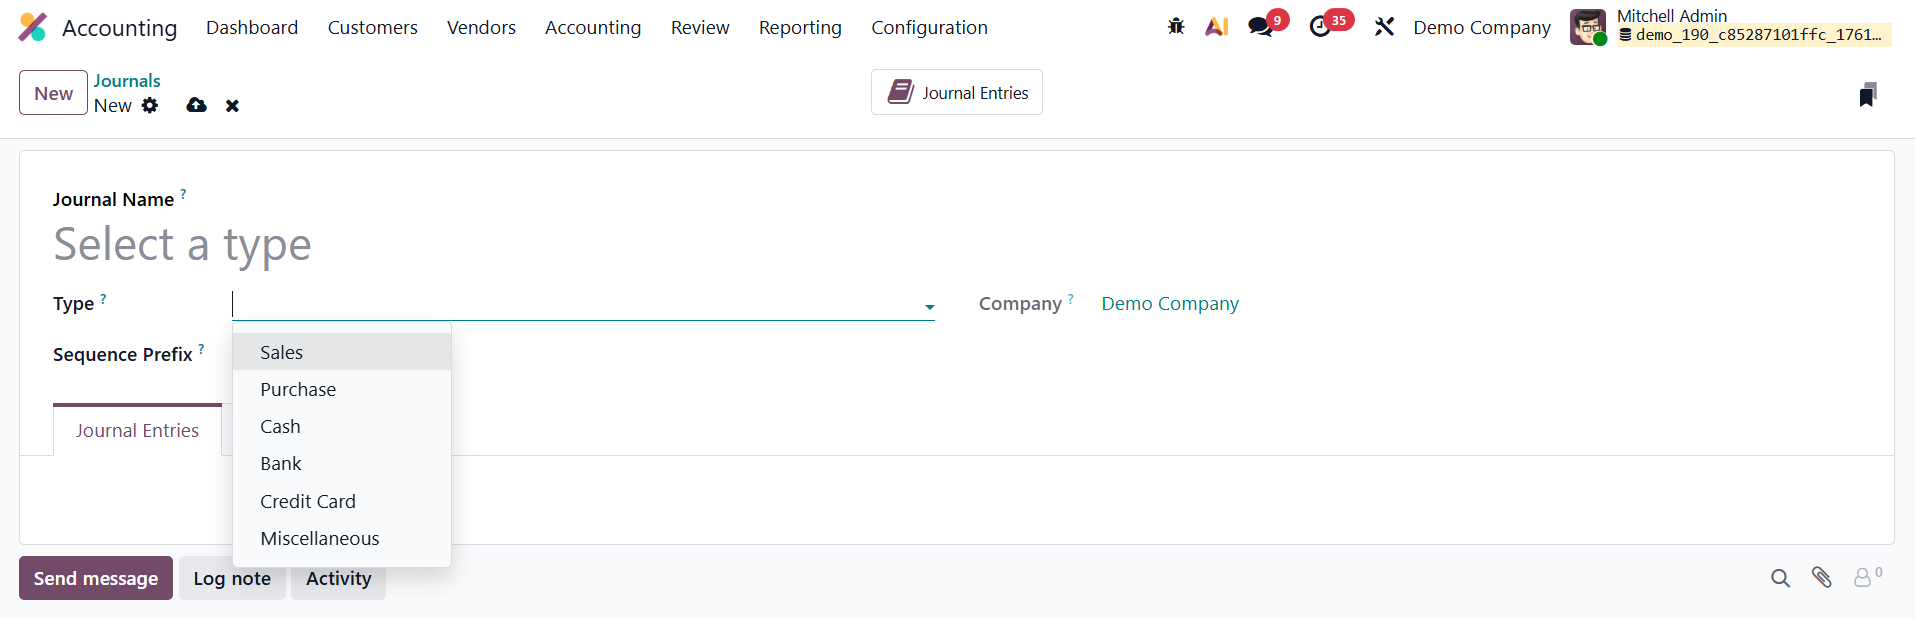
Task: Select Bank journal type
Action: tap(342, 463)
